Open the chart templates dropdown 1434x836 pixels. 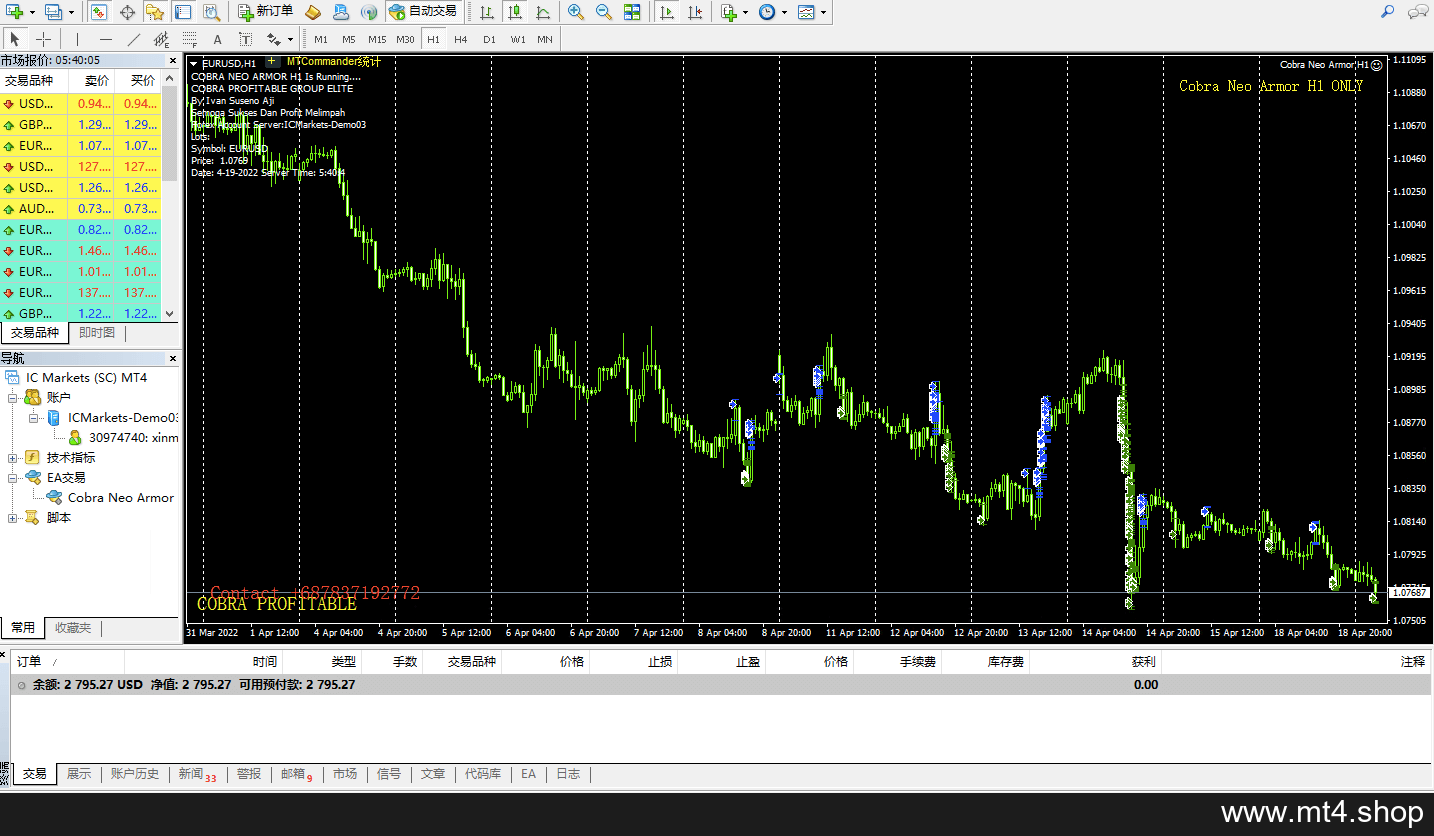coord(812,12)
